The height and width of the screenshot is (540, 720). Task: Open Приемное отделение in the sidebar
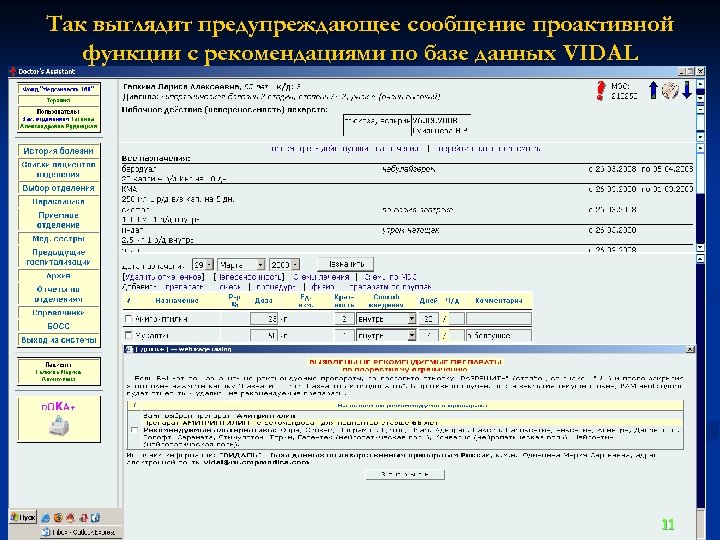point(58,220)
